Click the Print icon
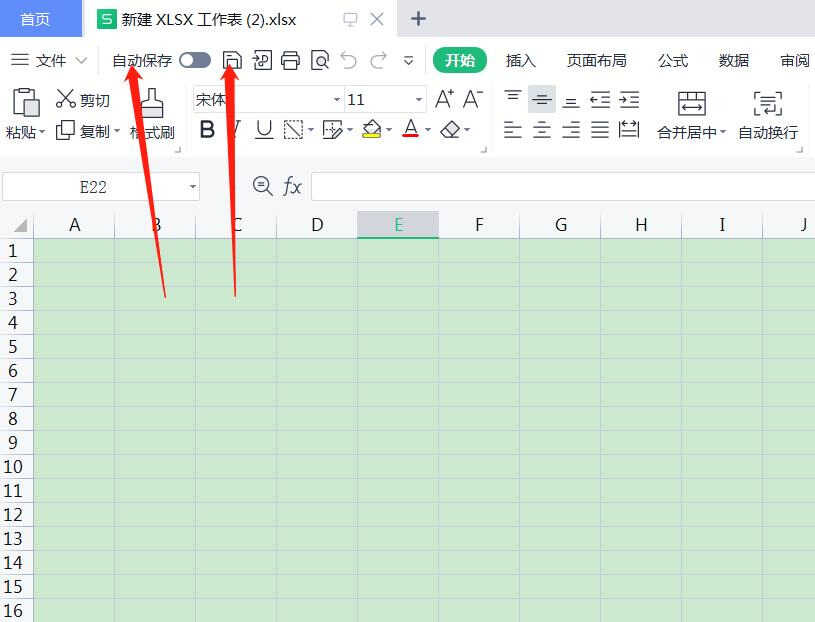Image resolution: width=815 pixels, height=622 pixels. tap(291, 60)
